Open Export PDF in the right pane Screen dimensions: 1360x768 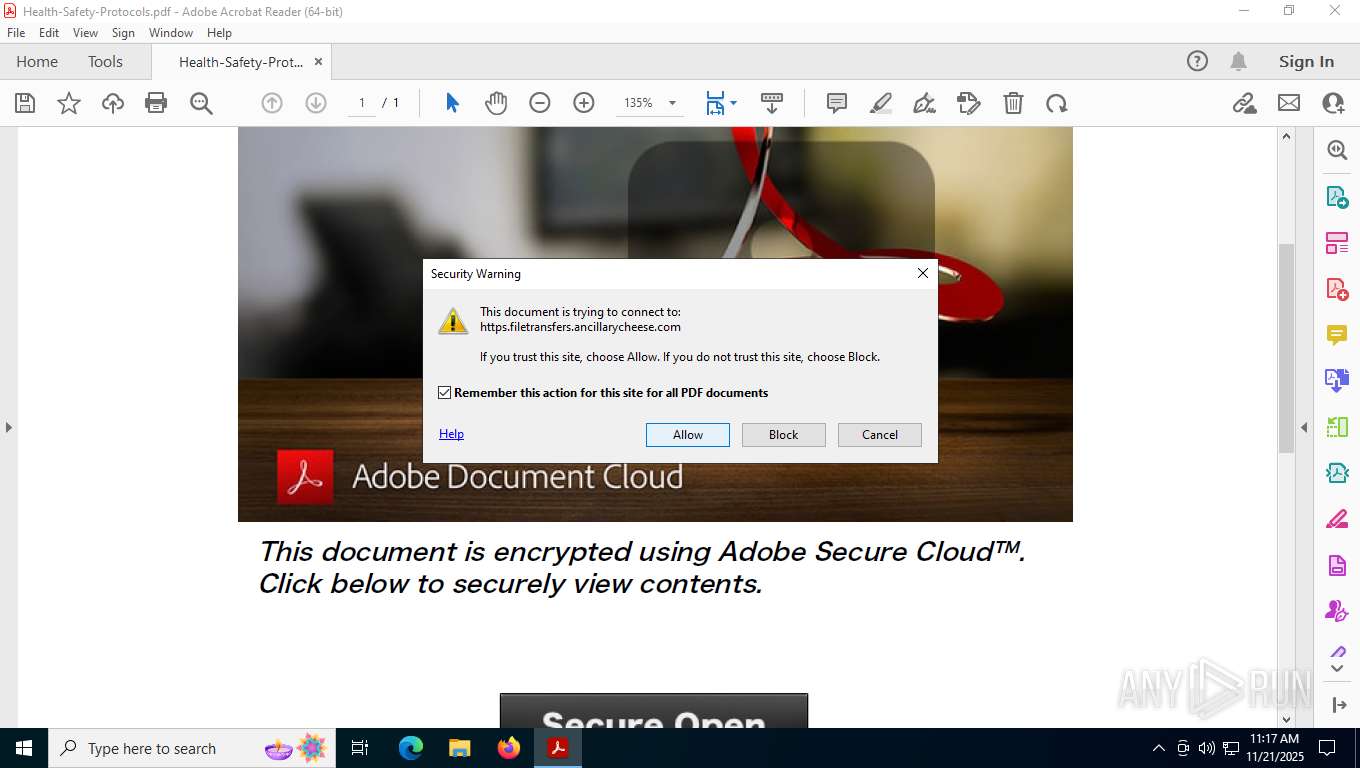[1337, 197]
